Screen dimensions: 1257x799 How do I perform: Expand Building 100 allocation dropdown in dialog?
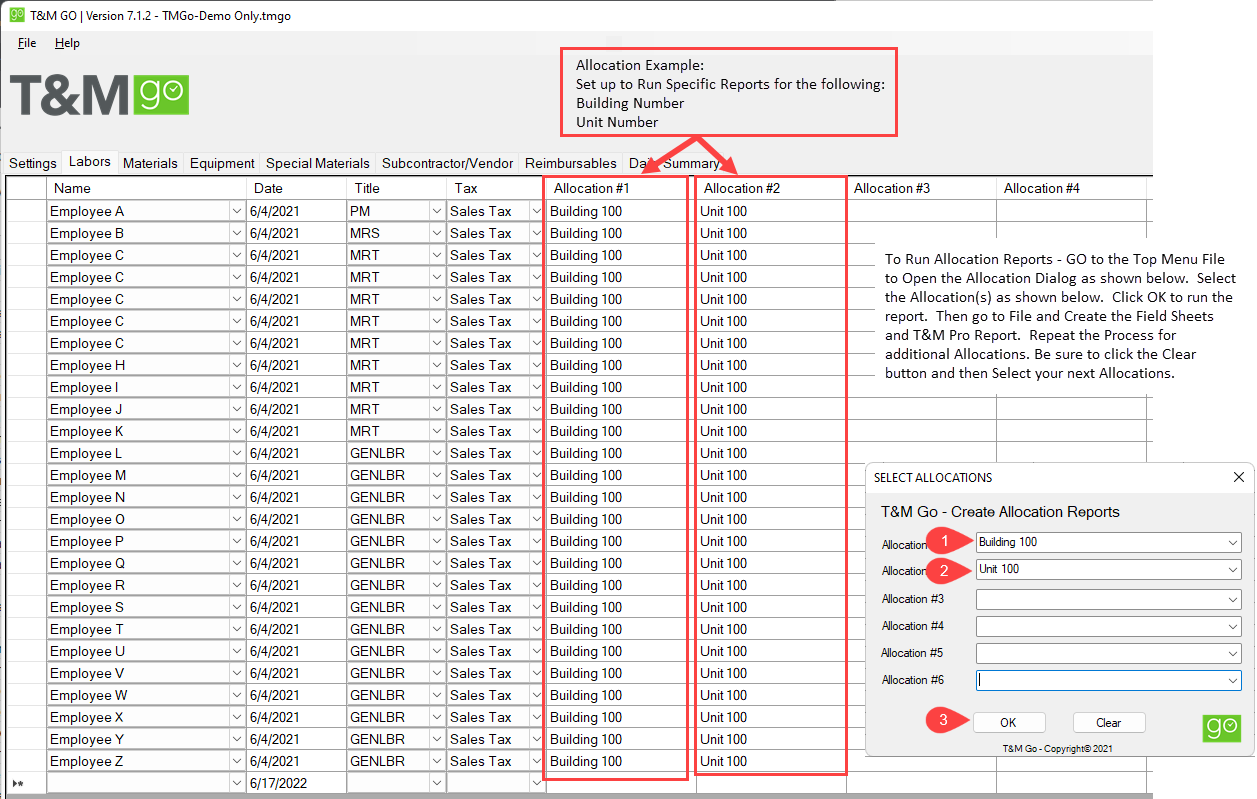(1232, 542)
